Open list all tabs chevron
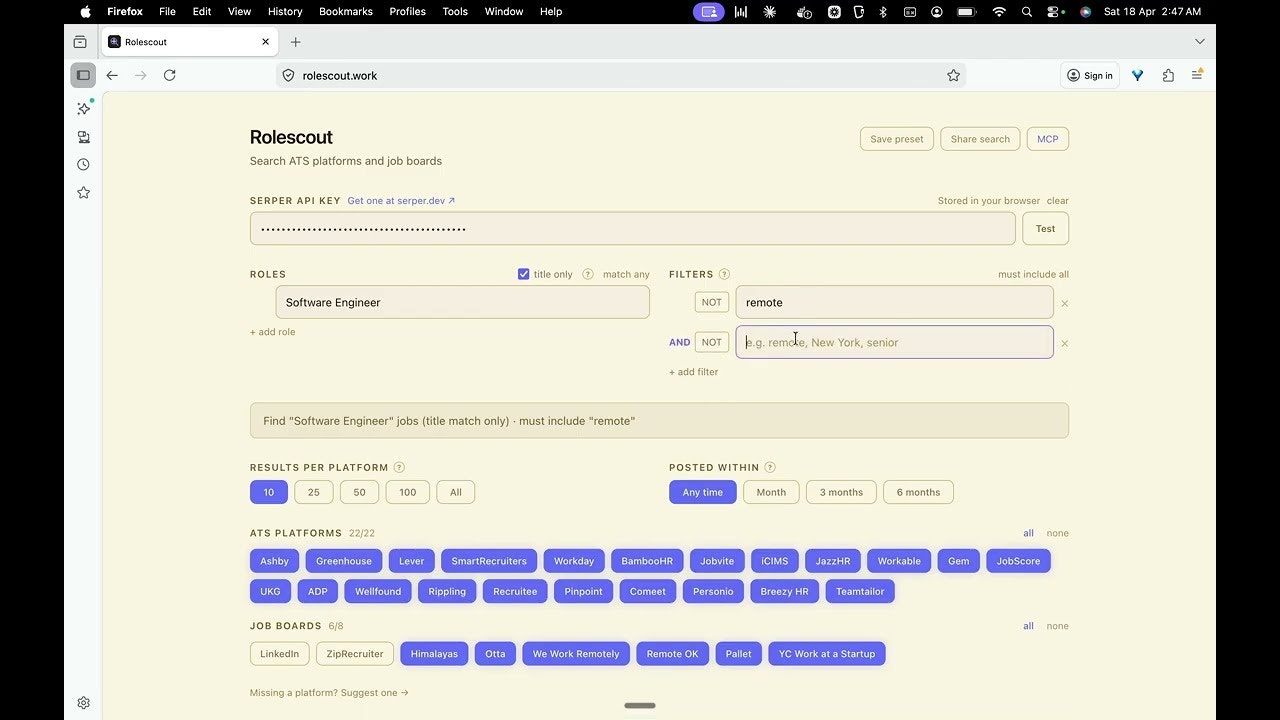This screenshot has width=1280, height=720. coord(1200,42)
